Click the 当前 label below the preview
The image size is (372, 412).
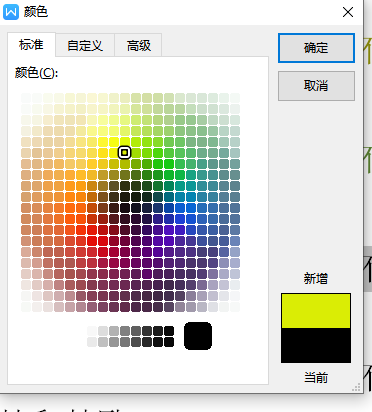tap(316, 378)
